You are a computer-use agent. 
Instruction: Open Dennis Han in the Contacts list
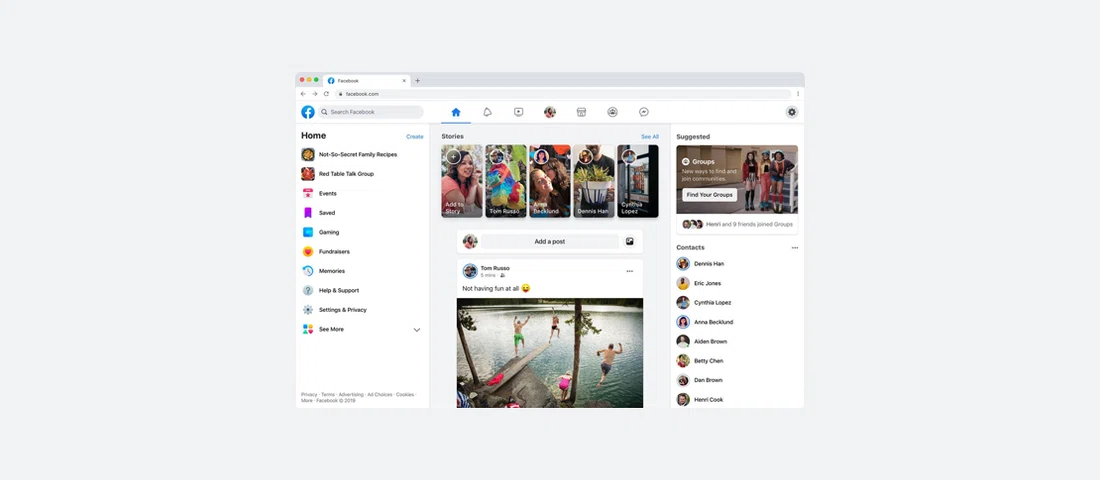[x=708, y=264]
